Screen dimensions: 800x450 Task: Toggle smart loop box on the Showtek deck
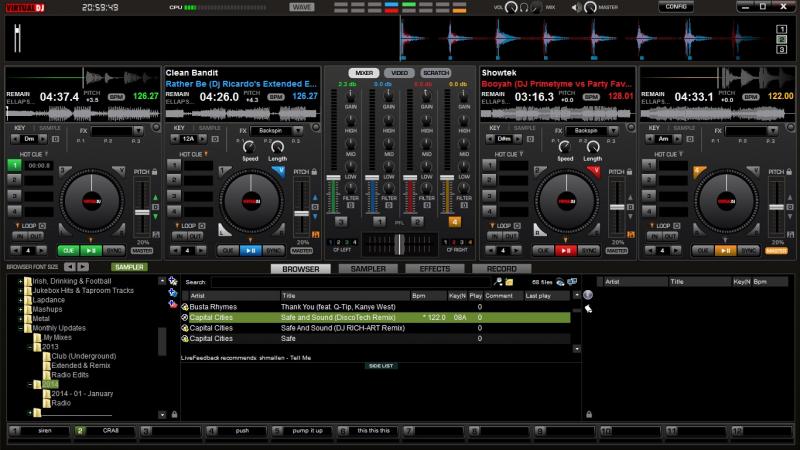(x=517, y=226)
